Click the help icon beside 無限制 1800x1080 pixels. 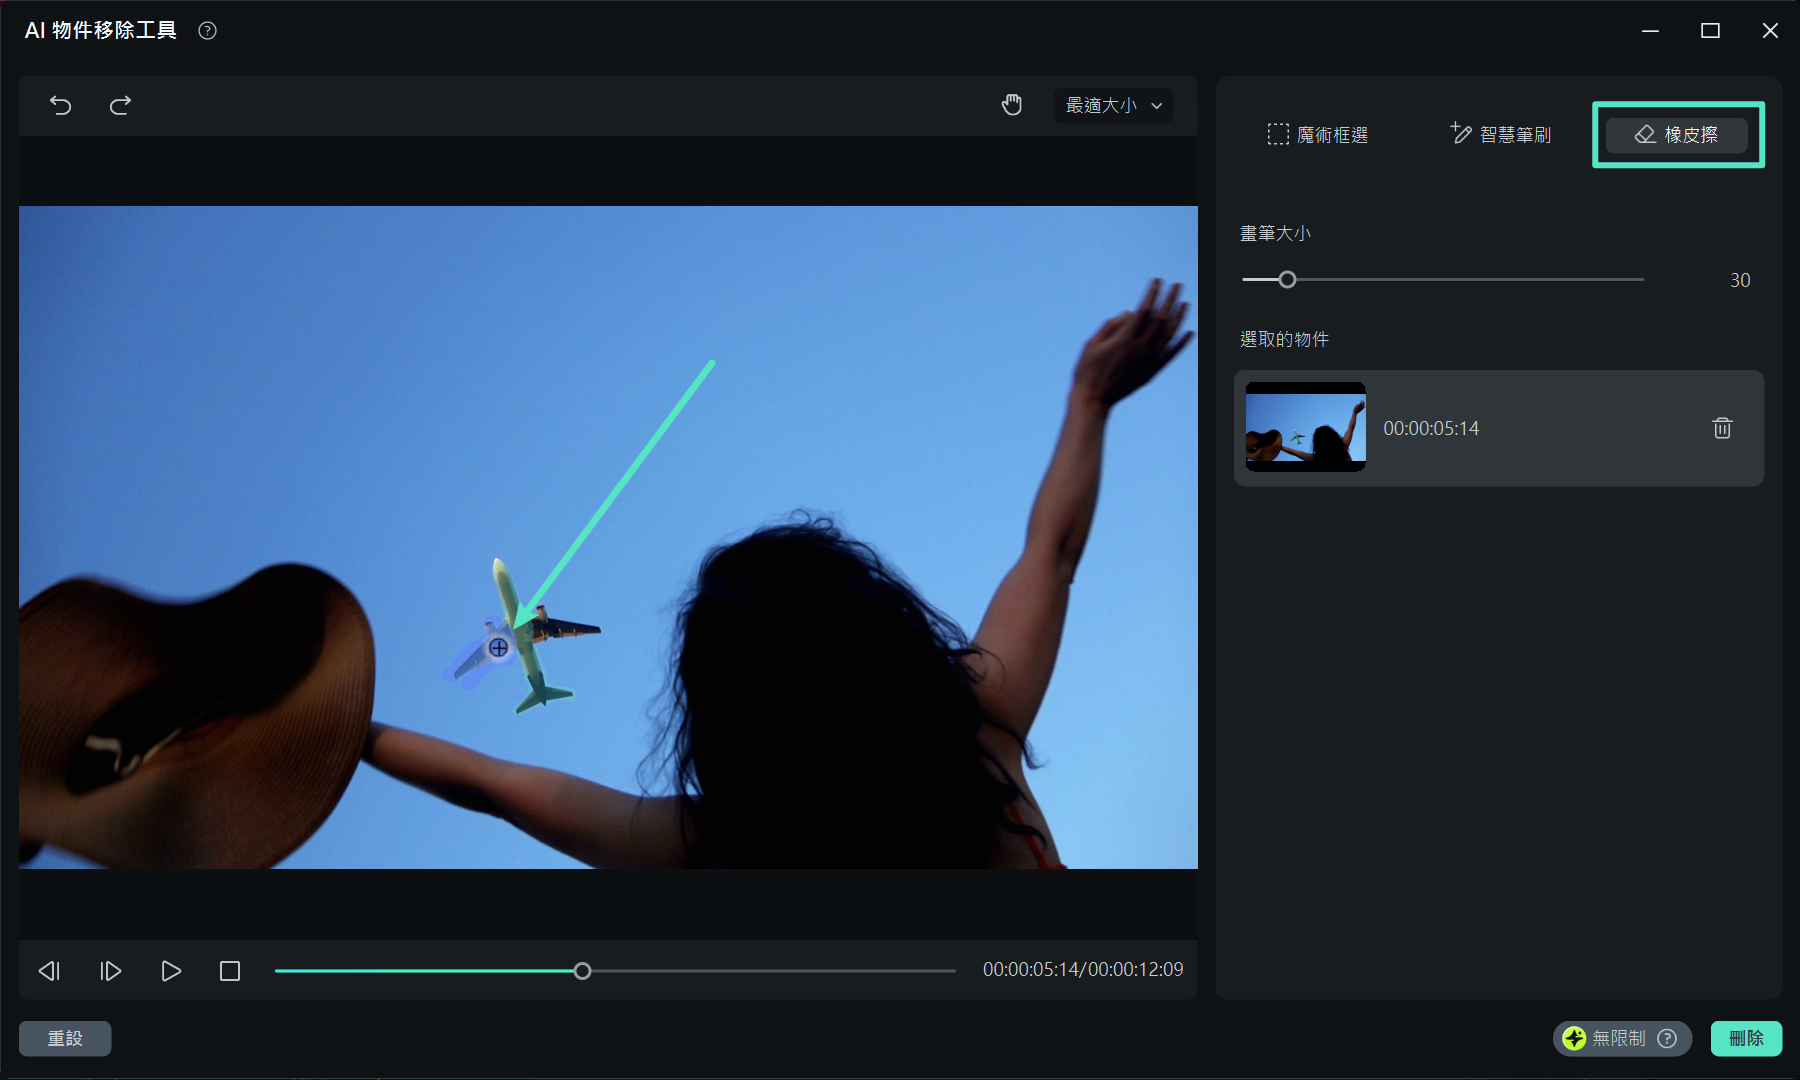click(1667, 1038)
